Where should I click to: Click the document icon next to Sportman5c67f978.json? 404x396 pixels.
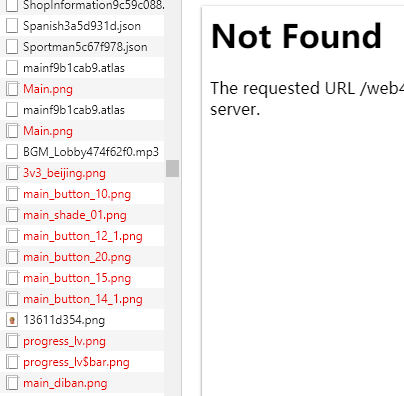tap(12, 47)
